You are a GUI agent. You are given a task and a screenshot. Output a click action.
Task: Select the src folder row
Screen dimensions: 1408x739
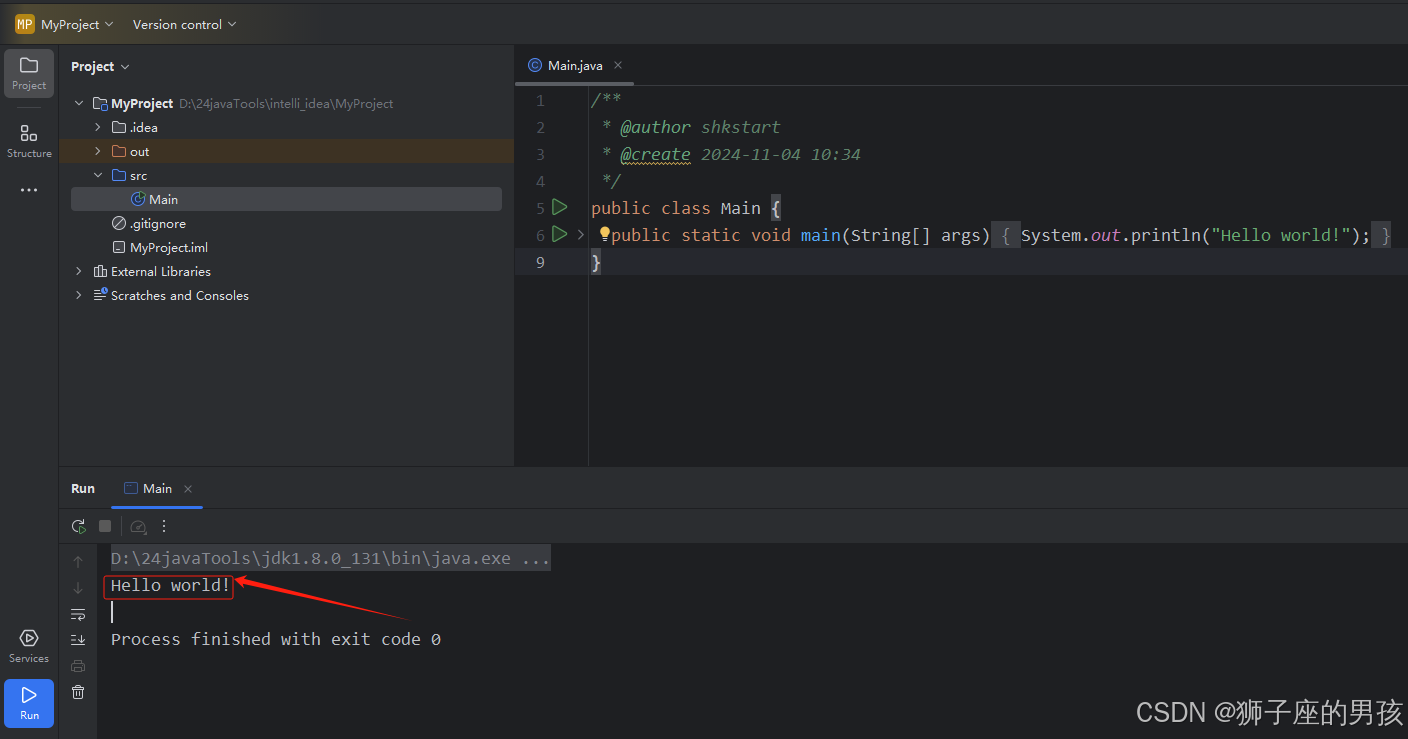coord(286,175)
